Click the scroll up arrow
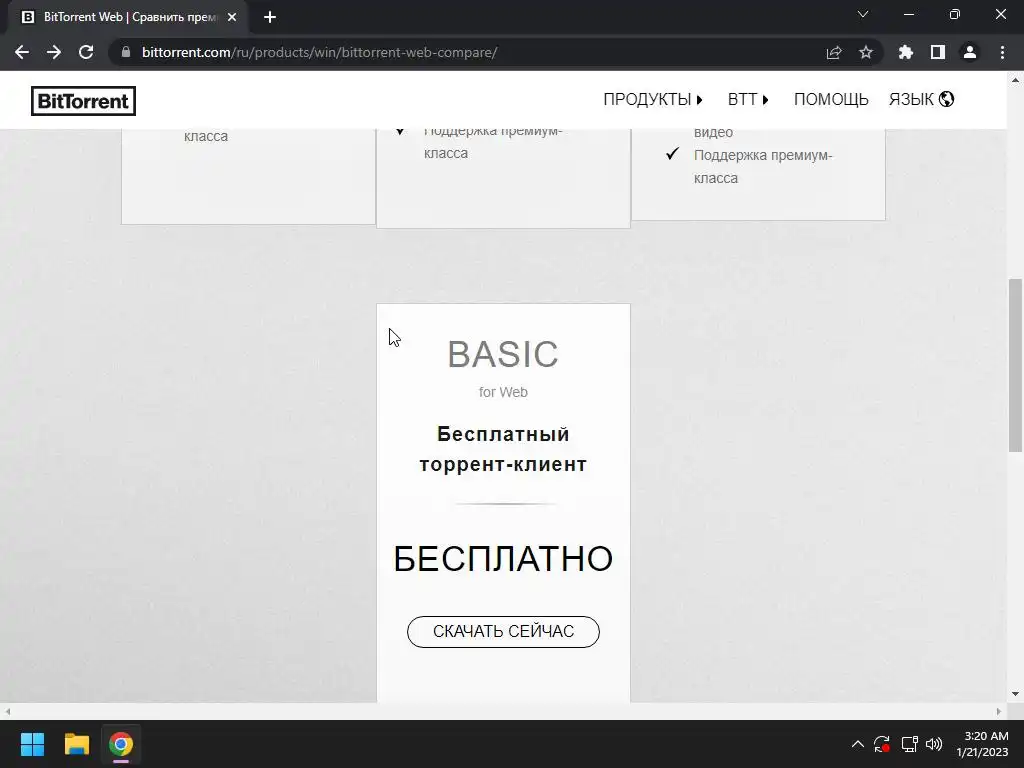Image resolution: width=1024 pixels, height=768 pixels. tap(1015, 80)
